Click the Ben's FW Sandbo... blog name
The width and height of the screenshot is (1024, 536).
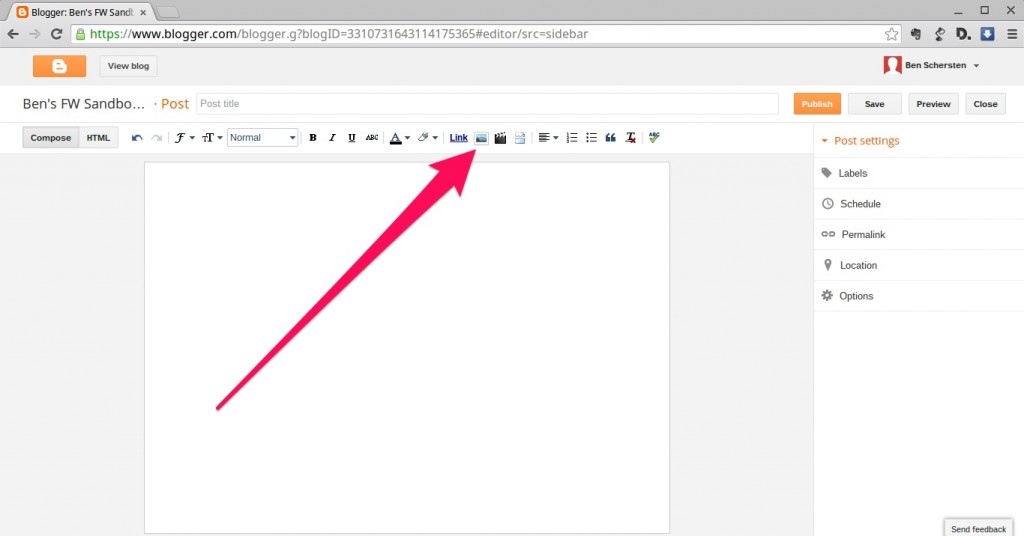84,104
